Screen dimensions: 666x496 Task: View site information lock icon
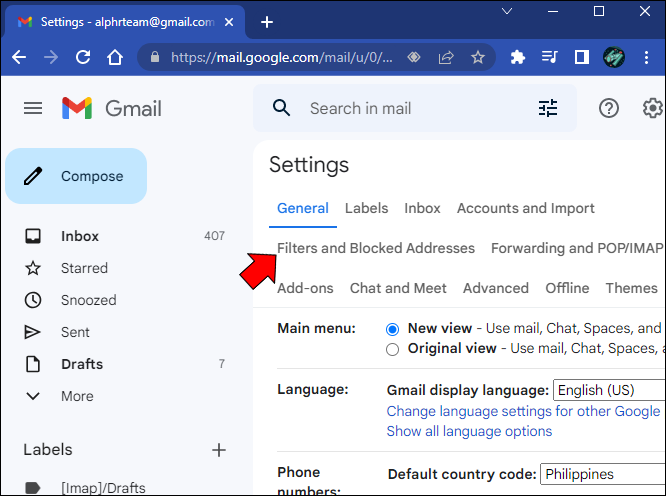pos(155,57)
